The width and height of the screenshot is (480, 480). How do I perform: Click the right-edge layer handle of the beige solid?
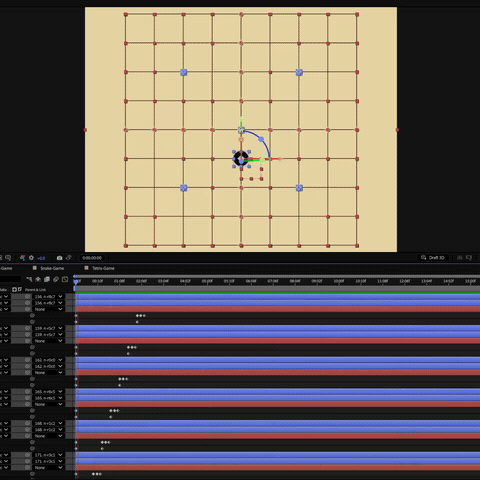click(397, 130)
